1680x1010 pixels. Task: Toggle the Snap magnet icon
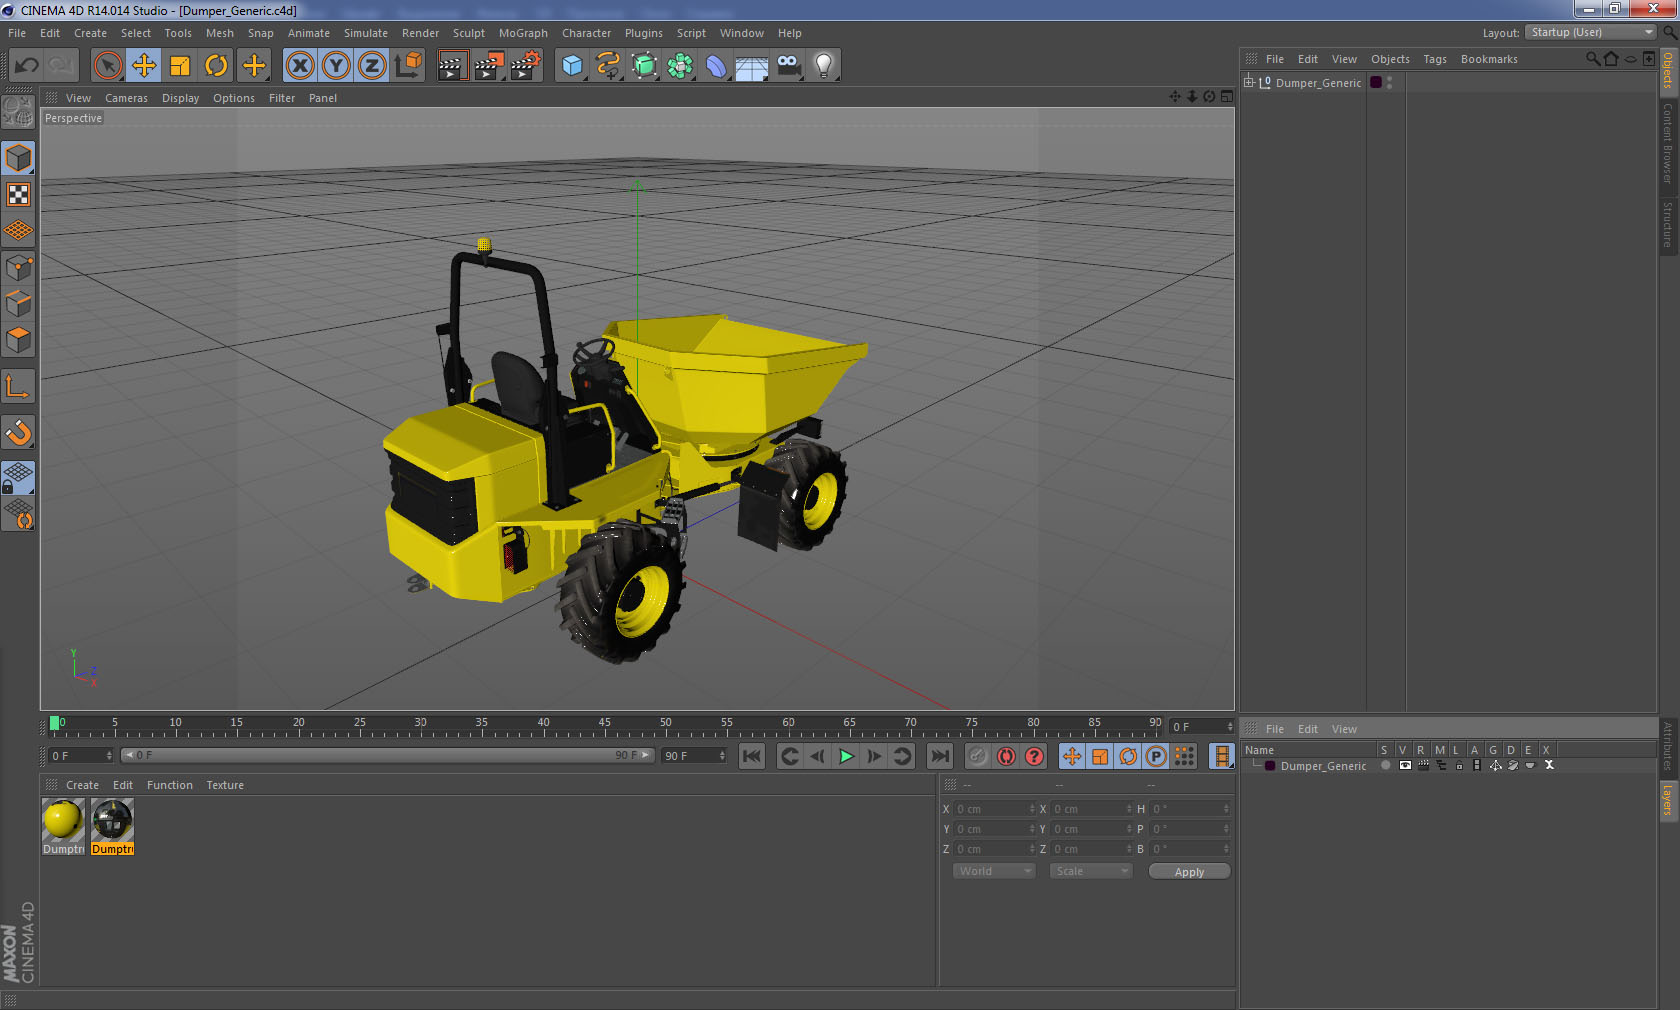(x=18, y=432)
